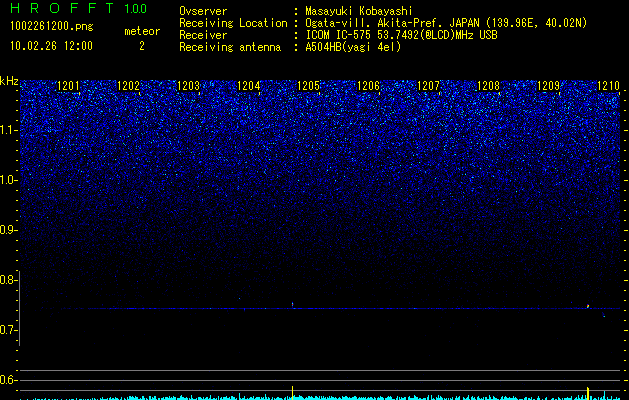Image resolution: width=629 pixels, height=400 pixels.
Task: Click the 1.0 kHz frequency label
Action: pyautogui.click(x=8, y=180)
